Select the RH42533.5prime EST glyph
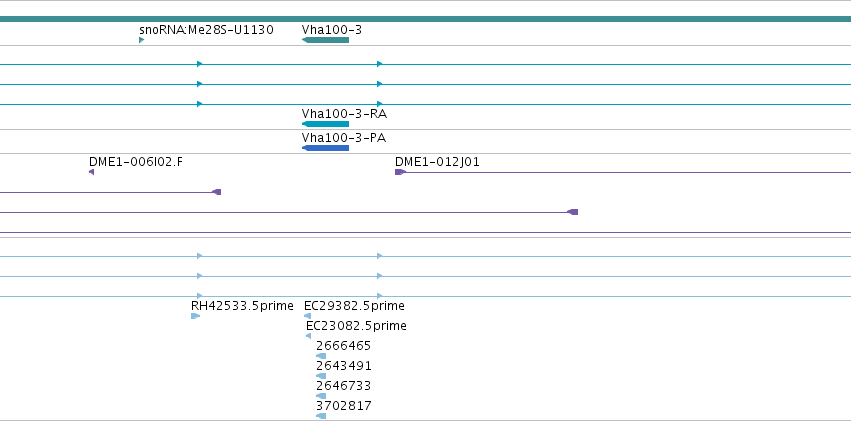The image size is (851, 421). coord(195,316)
